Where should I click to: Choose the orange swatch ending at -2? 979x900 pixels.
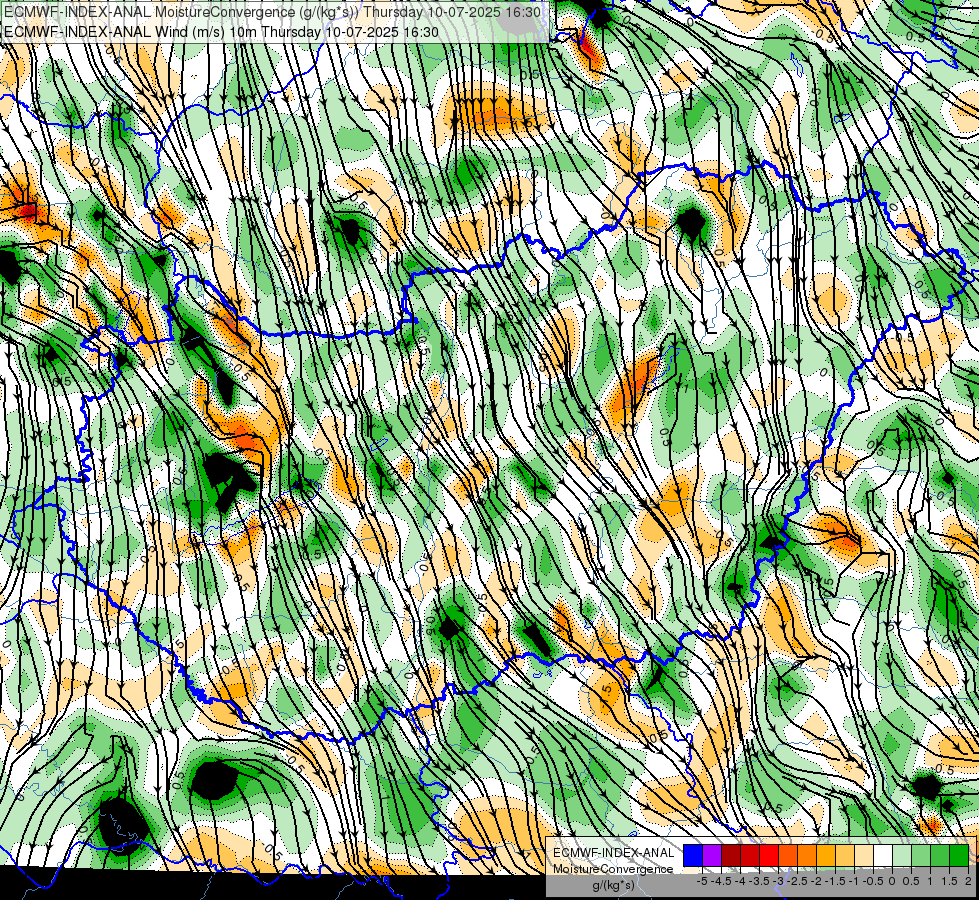(x=807, y=856)
